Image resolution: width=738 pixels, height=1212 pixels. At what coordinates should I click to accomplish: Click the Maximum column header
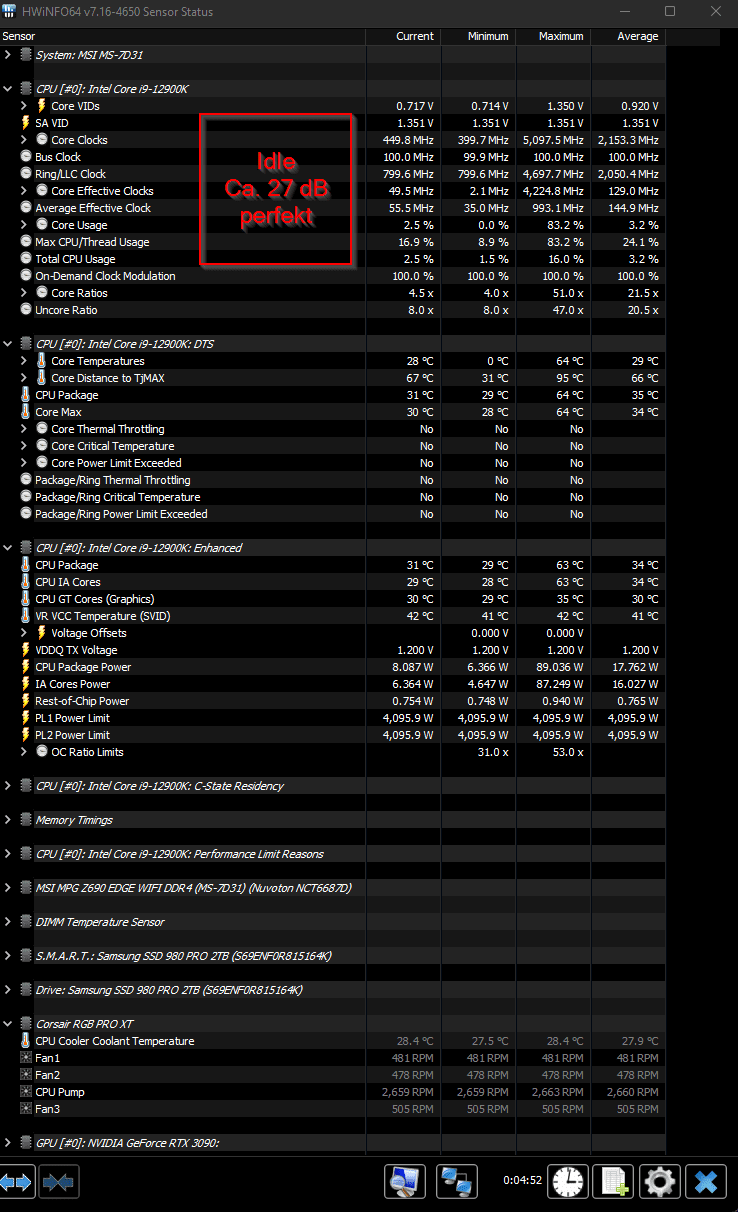(x=553, y=36)
